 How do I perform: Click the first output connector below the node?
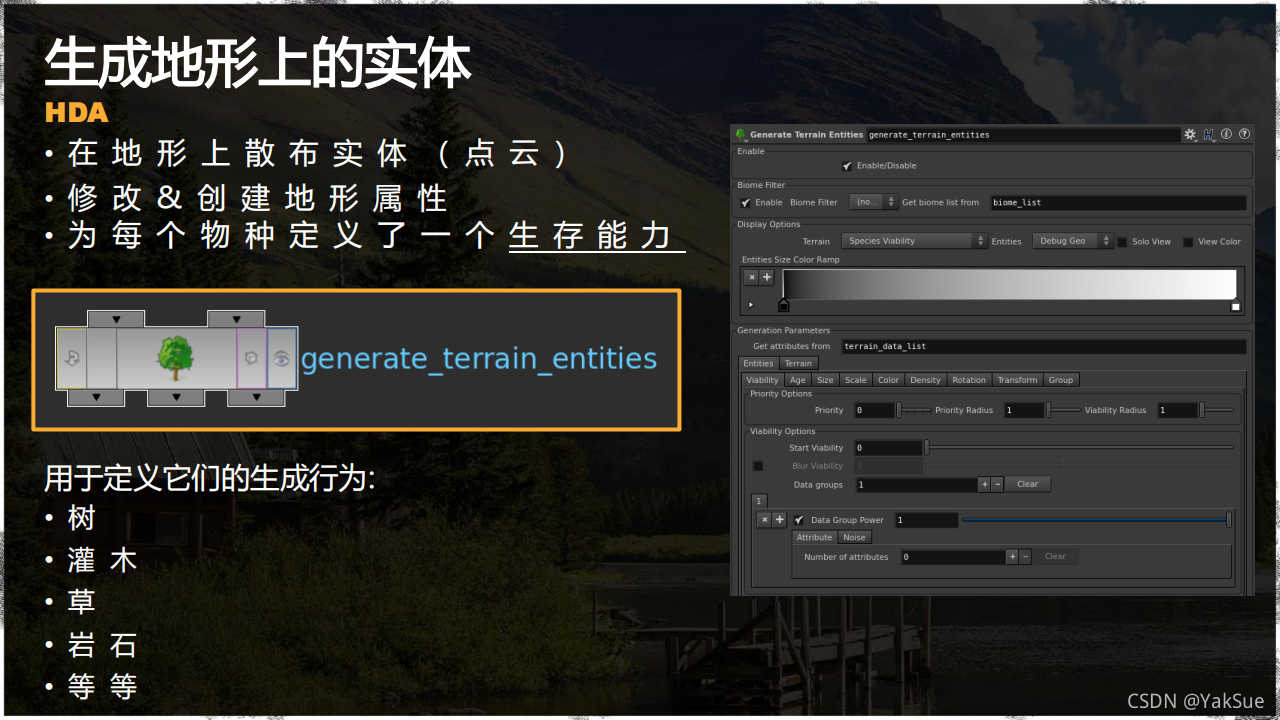point(96,397)
